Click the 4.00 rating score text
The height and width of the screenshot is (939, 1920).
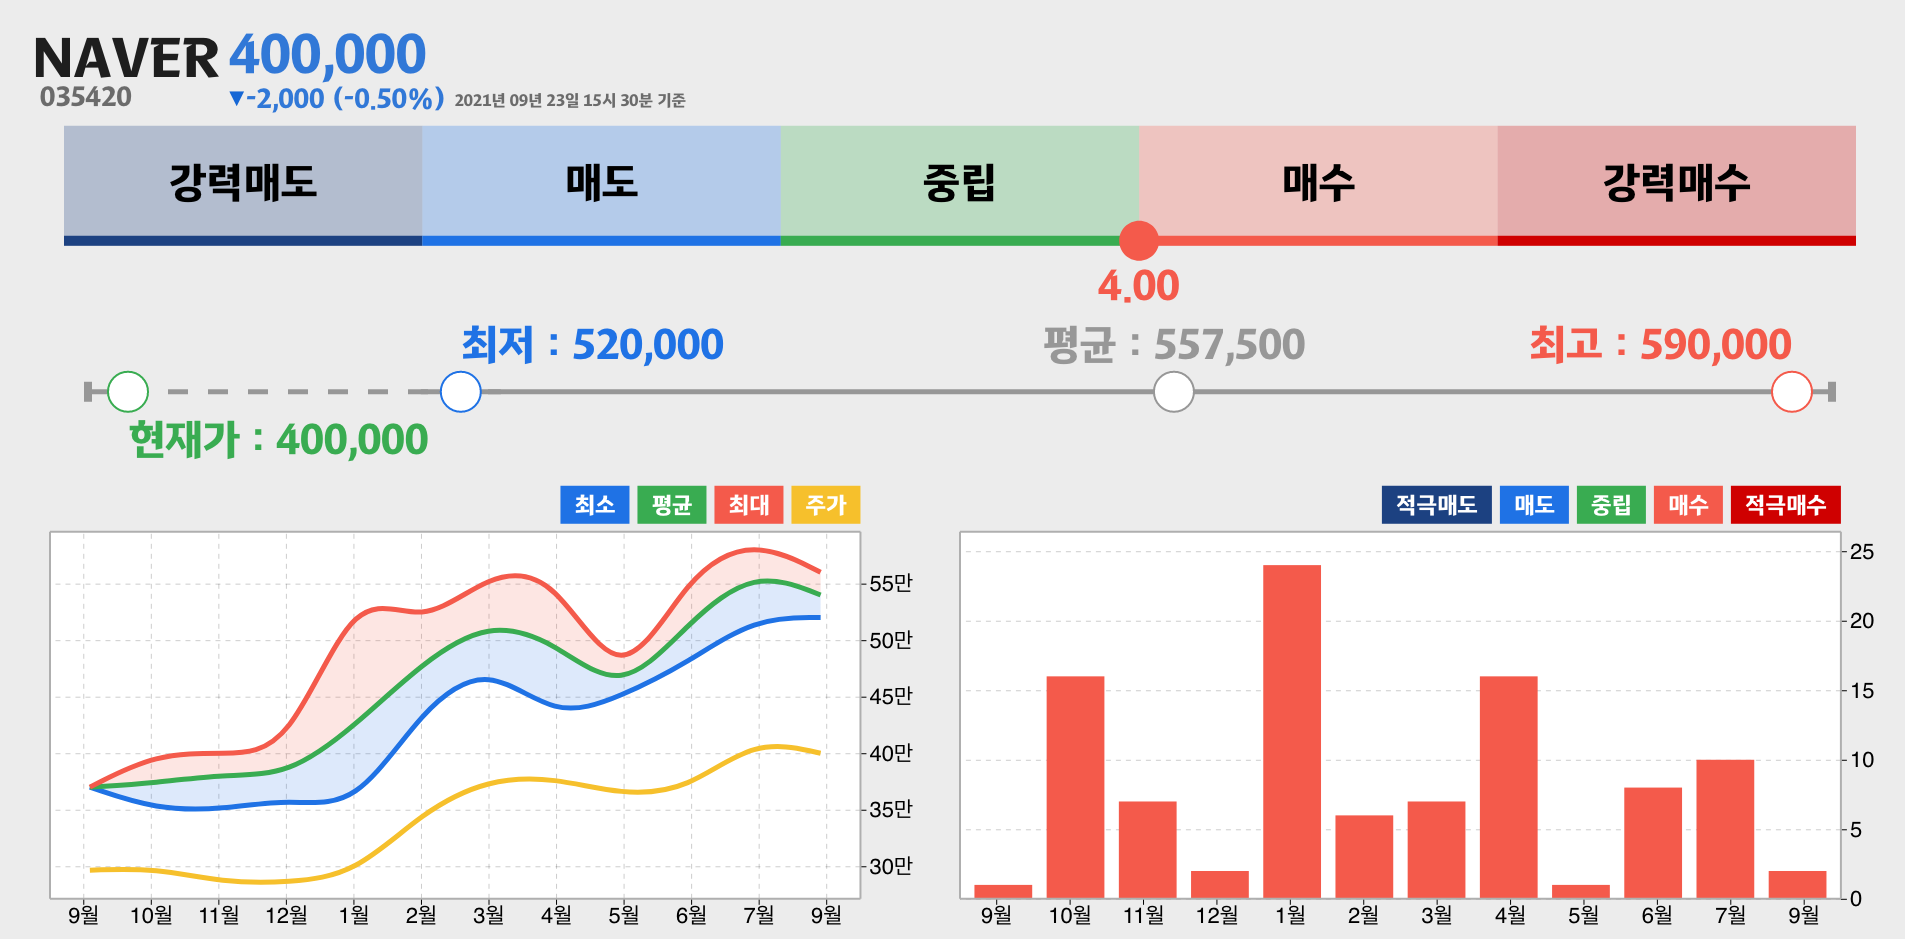[x=1139, y=286]
